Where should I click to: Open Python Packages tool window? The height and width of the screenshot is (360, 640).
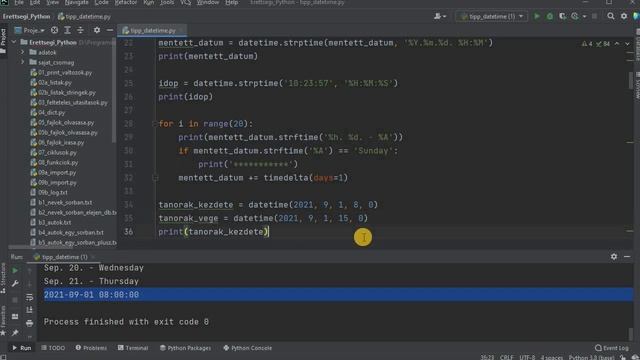coord(186,348)
